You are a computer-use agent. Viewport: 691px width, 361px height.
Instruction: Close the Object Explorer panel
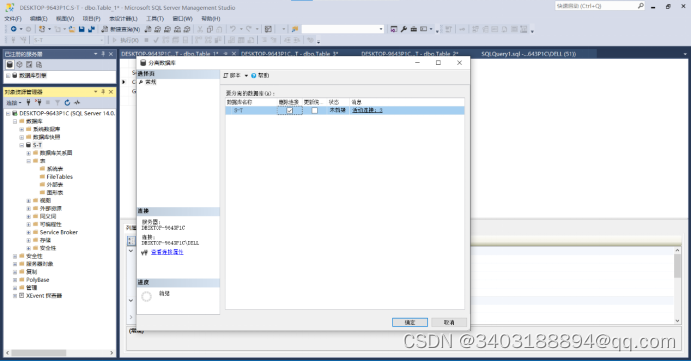[x=111, y=92]
